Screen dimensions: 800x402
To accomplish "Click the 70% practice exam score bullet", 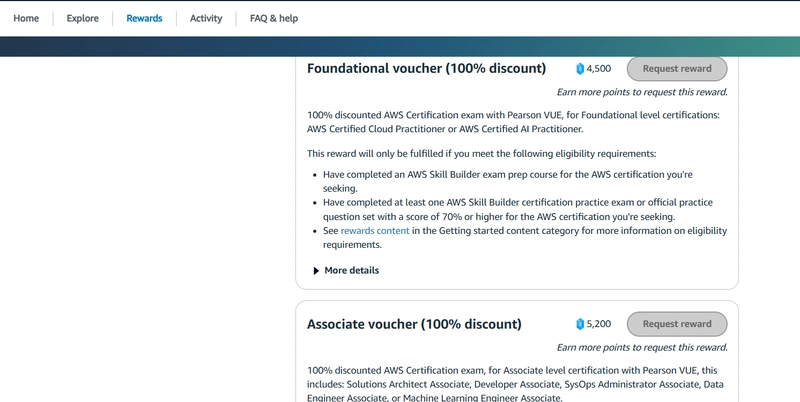I will pyautogui.click(x=518, y=210).
